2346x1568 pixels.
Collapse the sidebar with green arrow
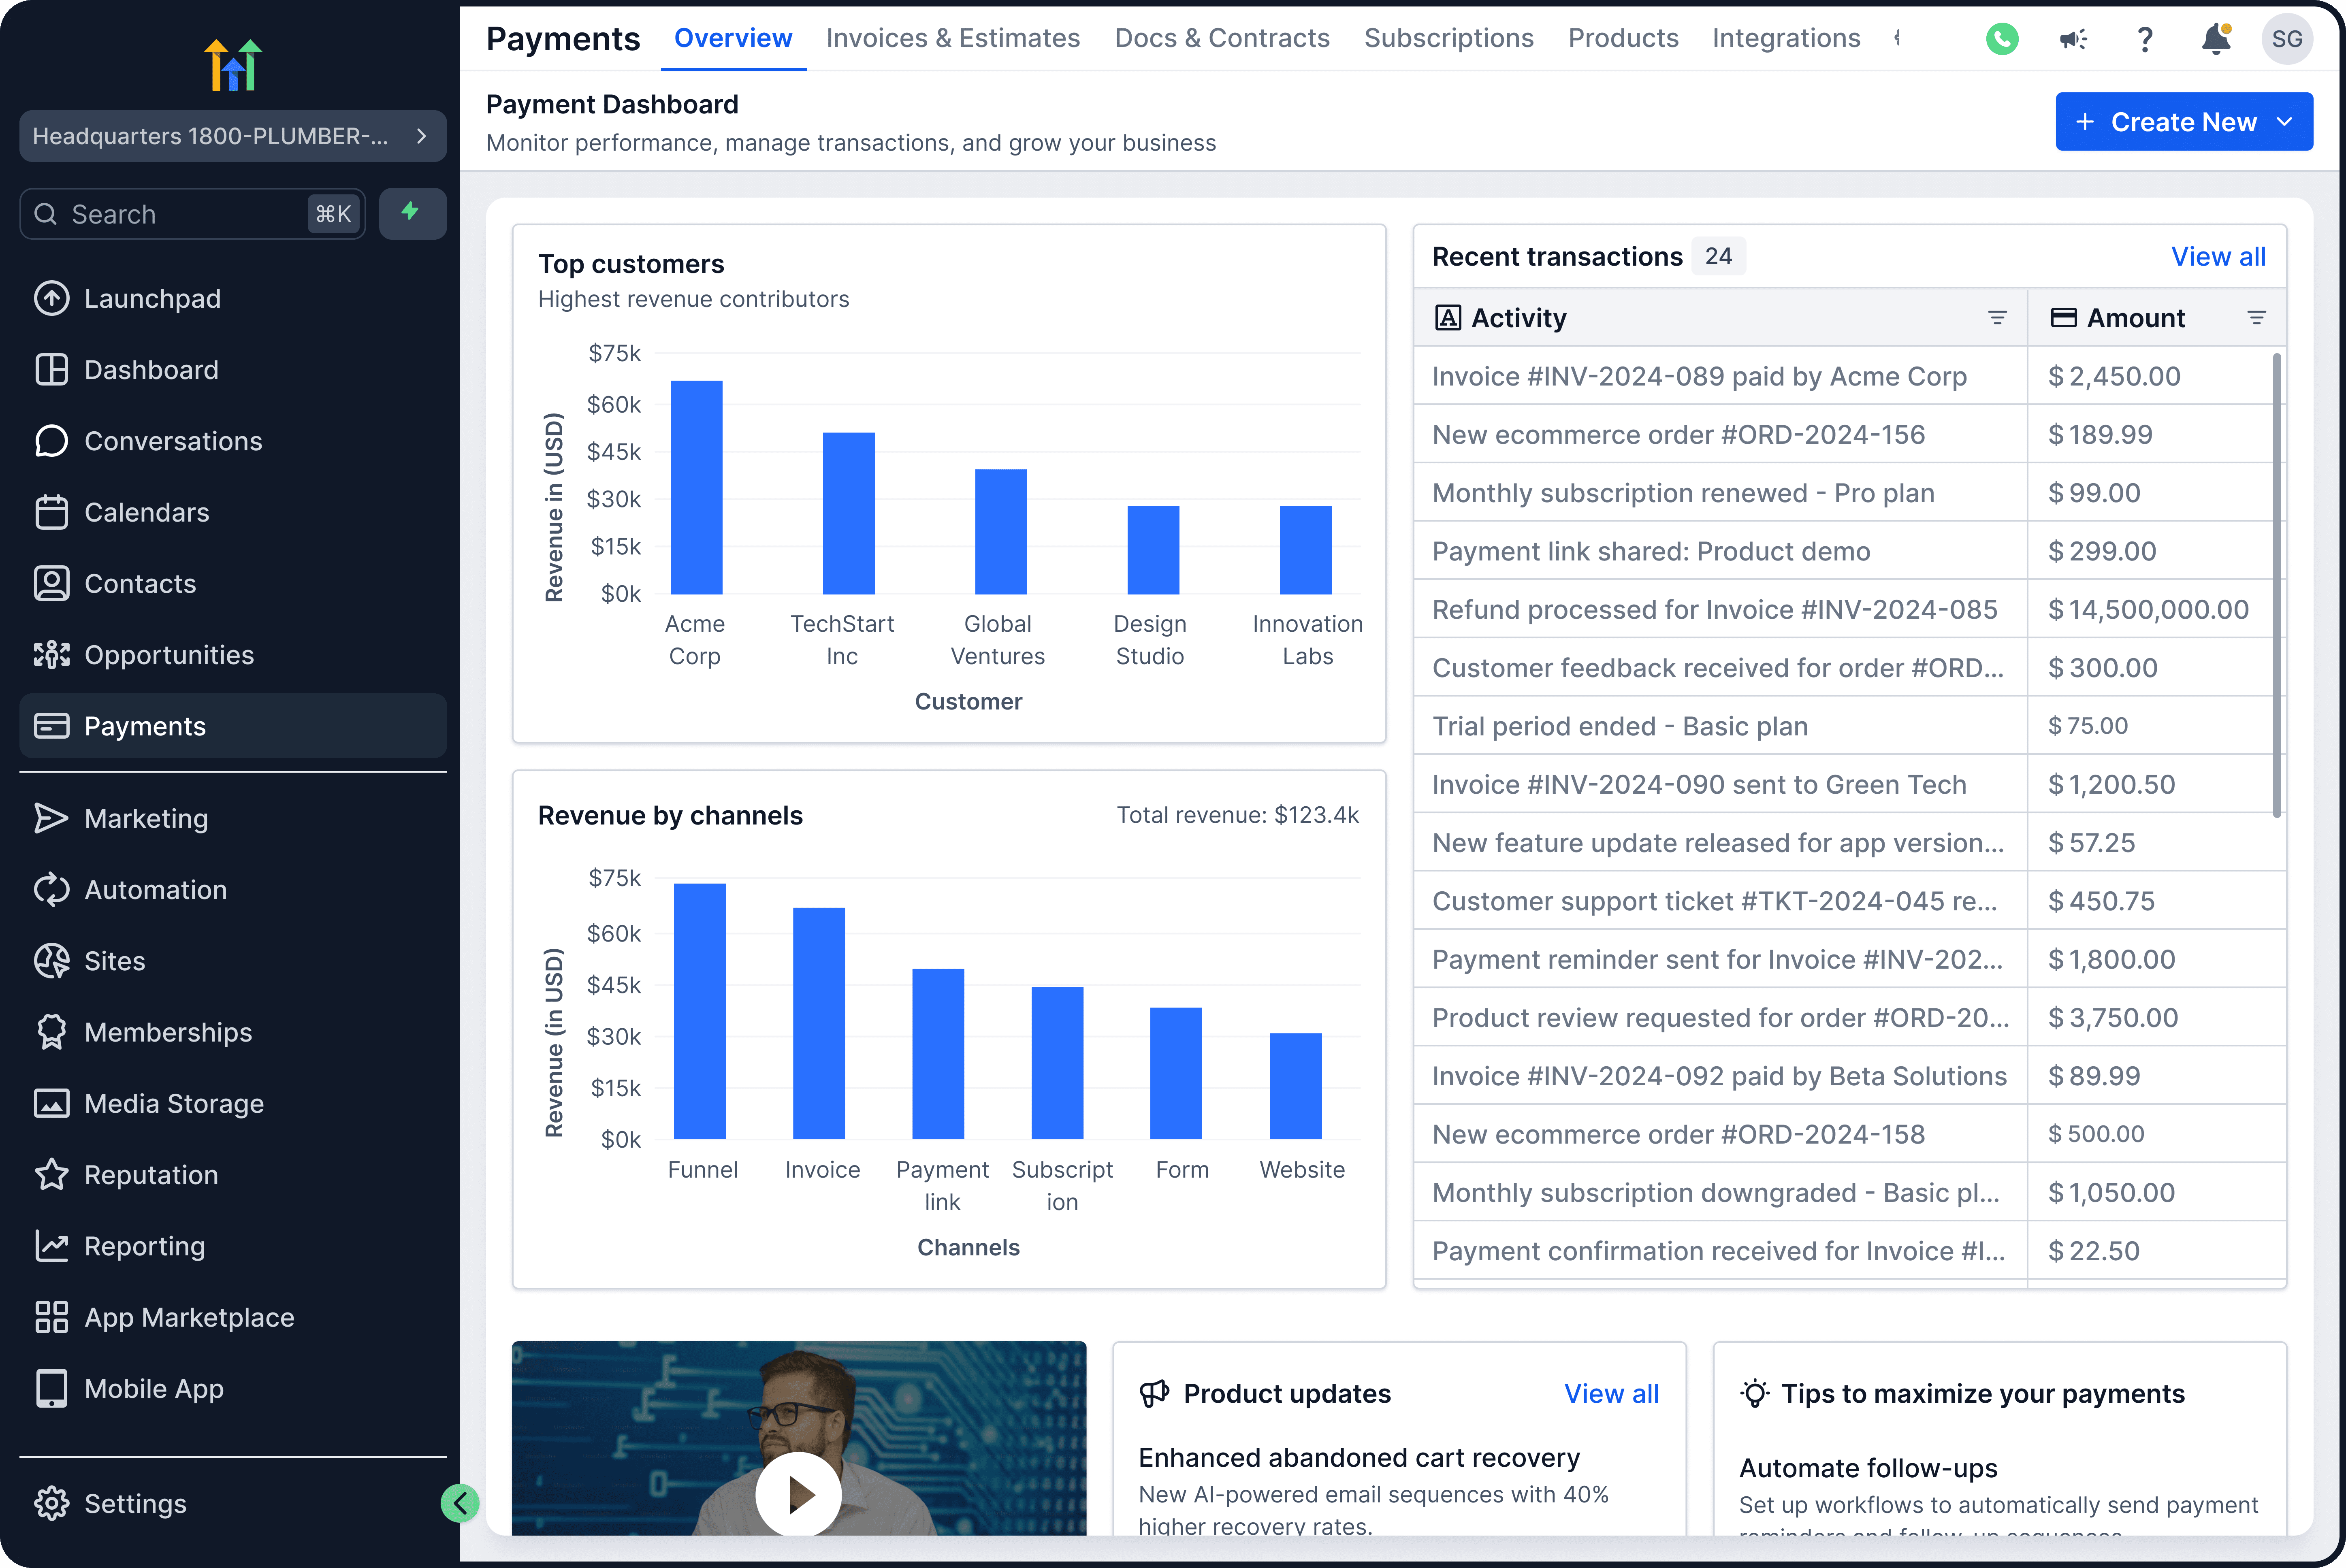460,1502
